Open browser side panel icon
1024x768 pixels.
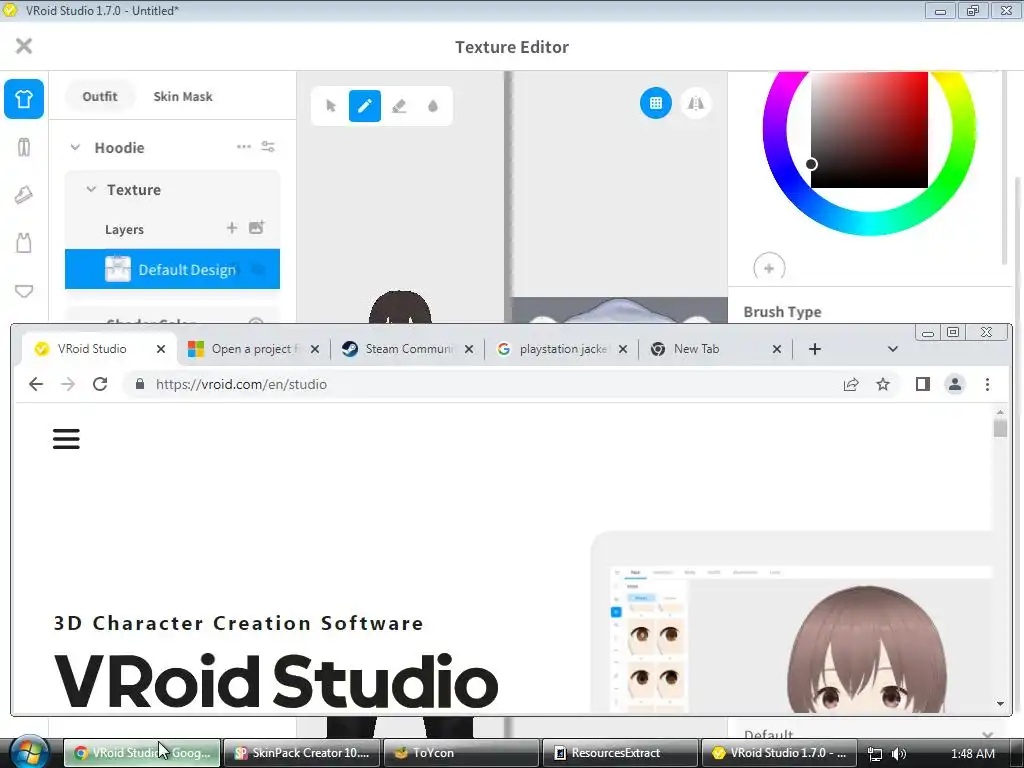click(923, 384)
